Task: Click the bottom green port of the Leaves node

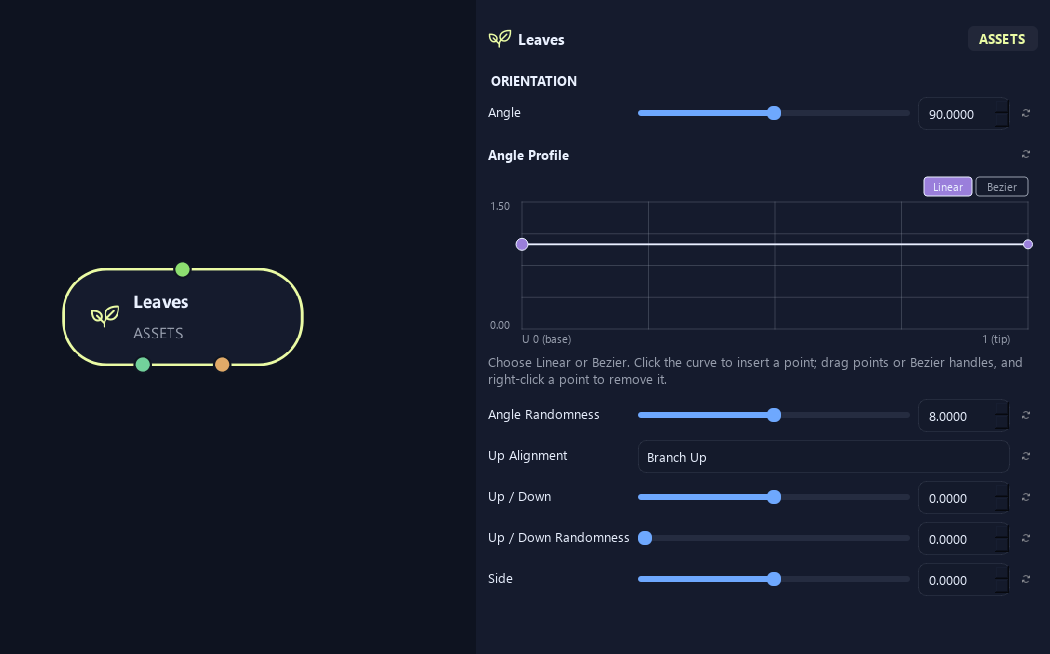Action: tap(143, 365)
